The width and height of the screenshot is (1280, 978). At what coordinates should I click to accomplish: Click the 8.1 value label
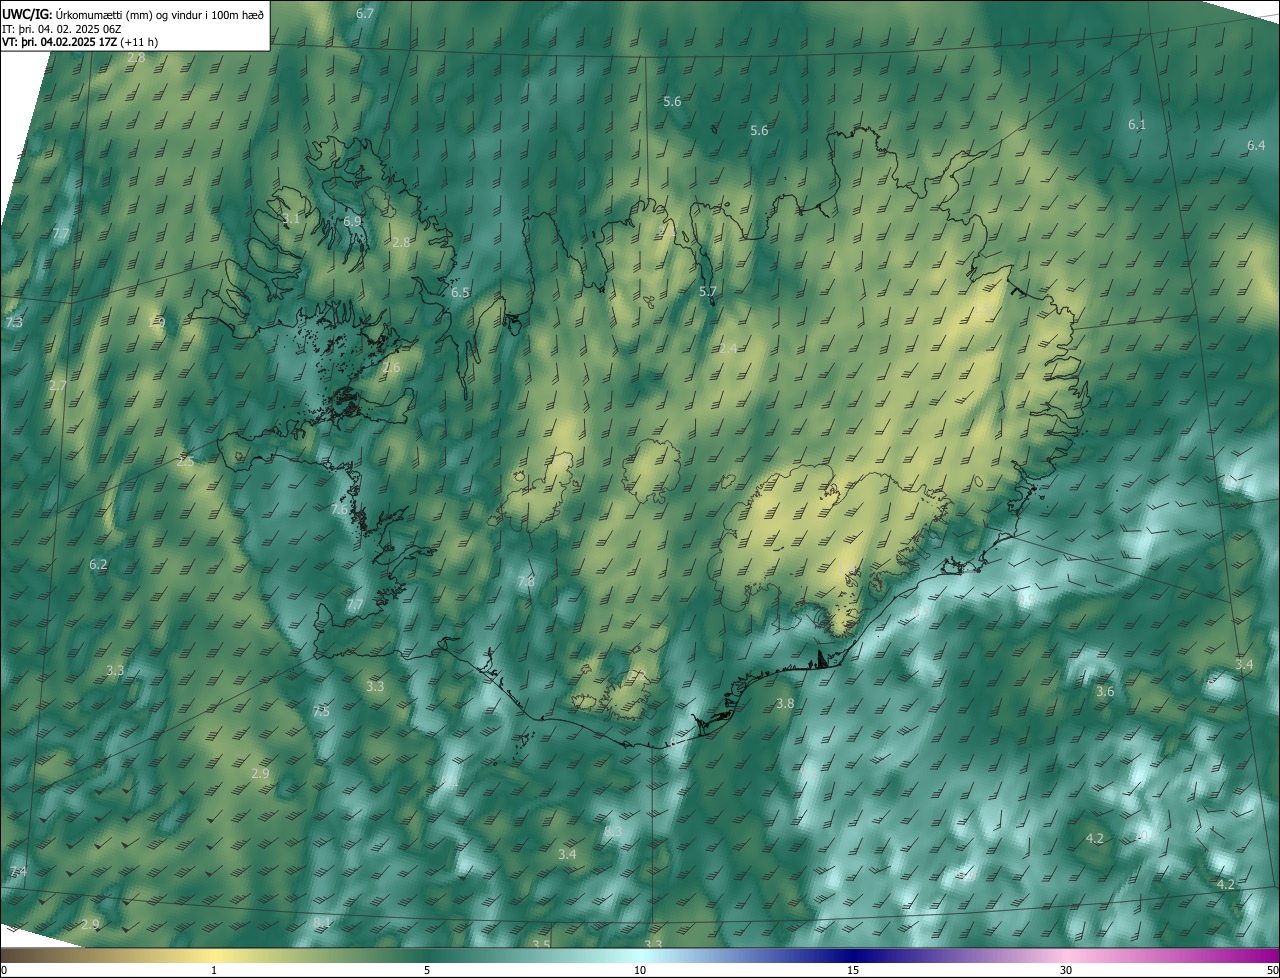click(321, 921)
